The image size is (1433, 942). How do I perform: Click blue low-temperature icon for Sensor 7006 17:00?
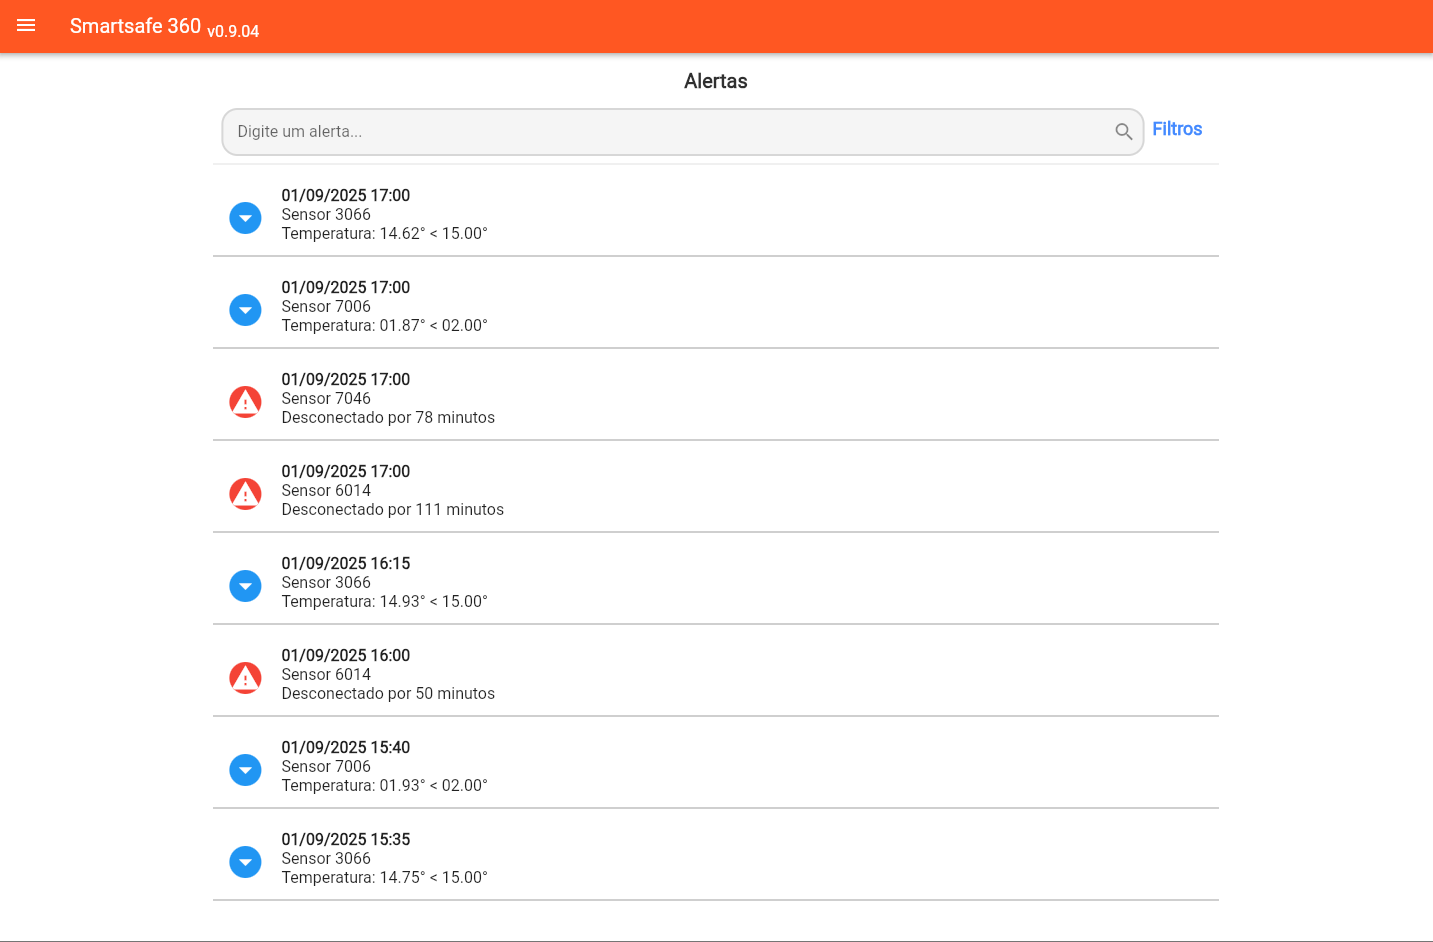click(x=245, y=310)
